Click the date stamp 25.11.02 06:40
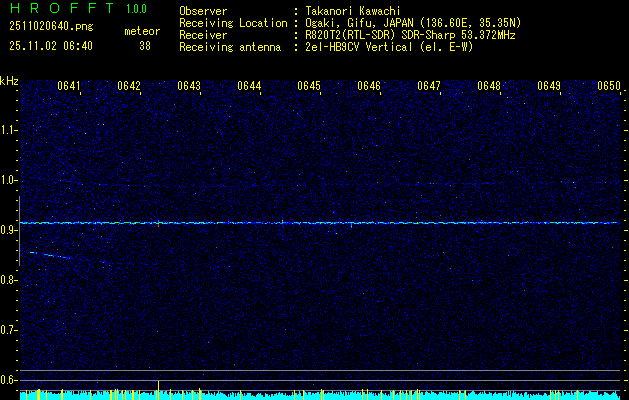The width and height of the screenshot is (629, 400). click(51, 46)
